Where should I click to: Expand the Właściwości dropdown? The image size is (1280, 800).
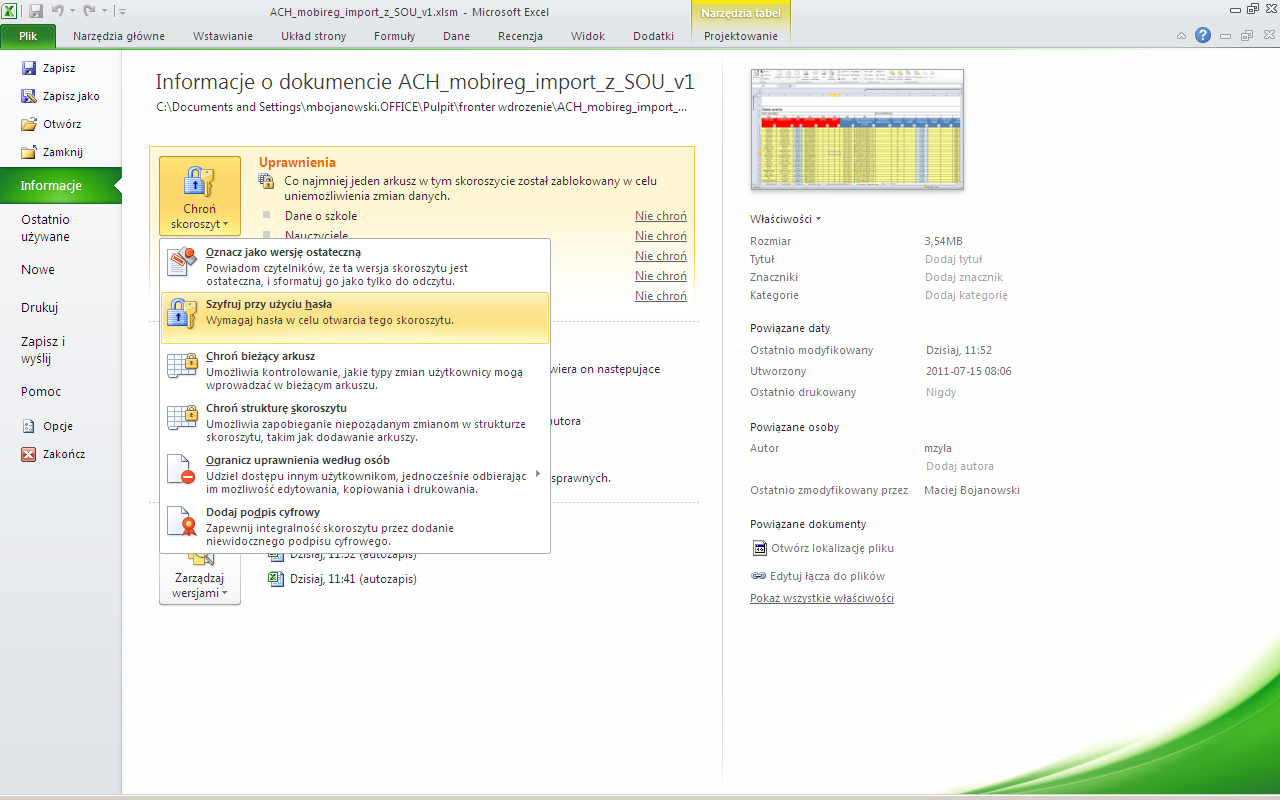click(818, 219)
